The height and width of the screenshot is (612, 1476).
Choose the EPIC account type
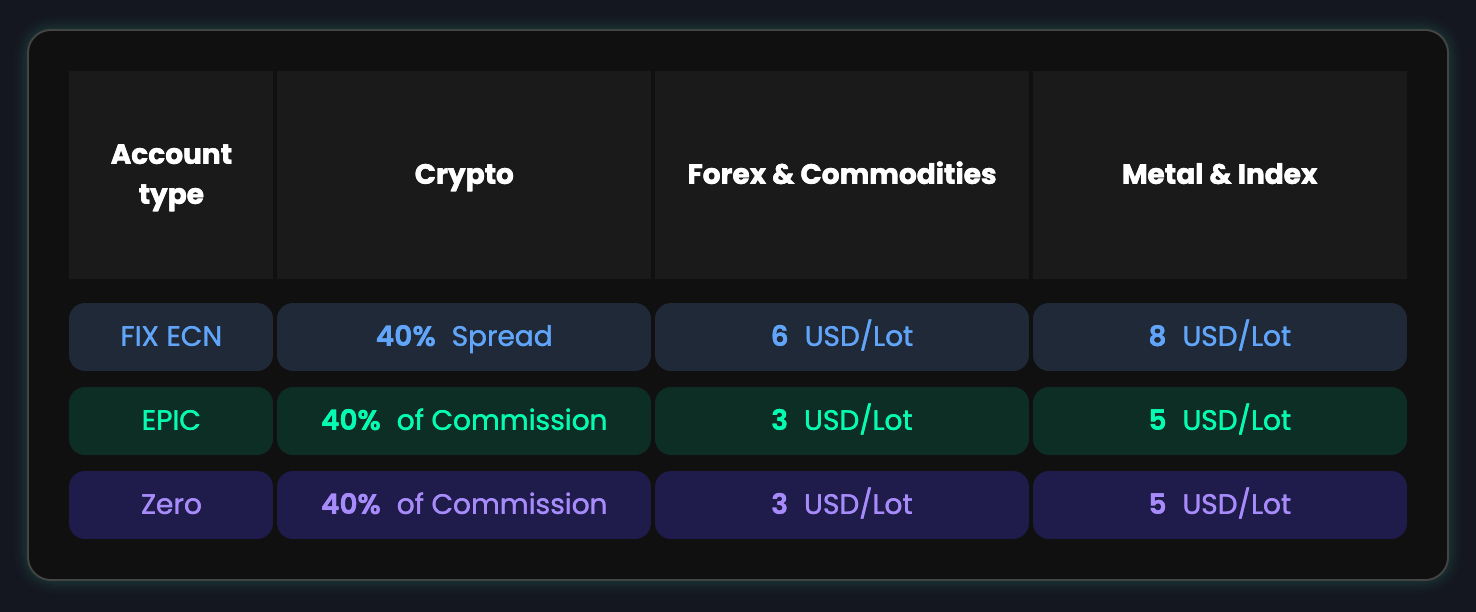(x=171, y=420)
